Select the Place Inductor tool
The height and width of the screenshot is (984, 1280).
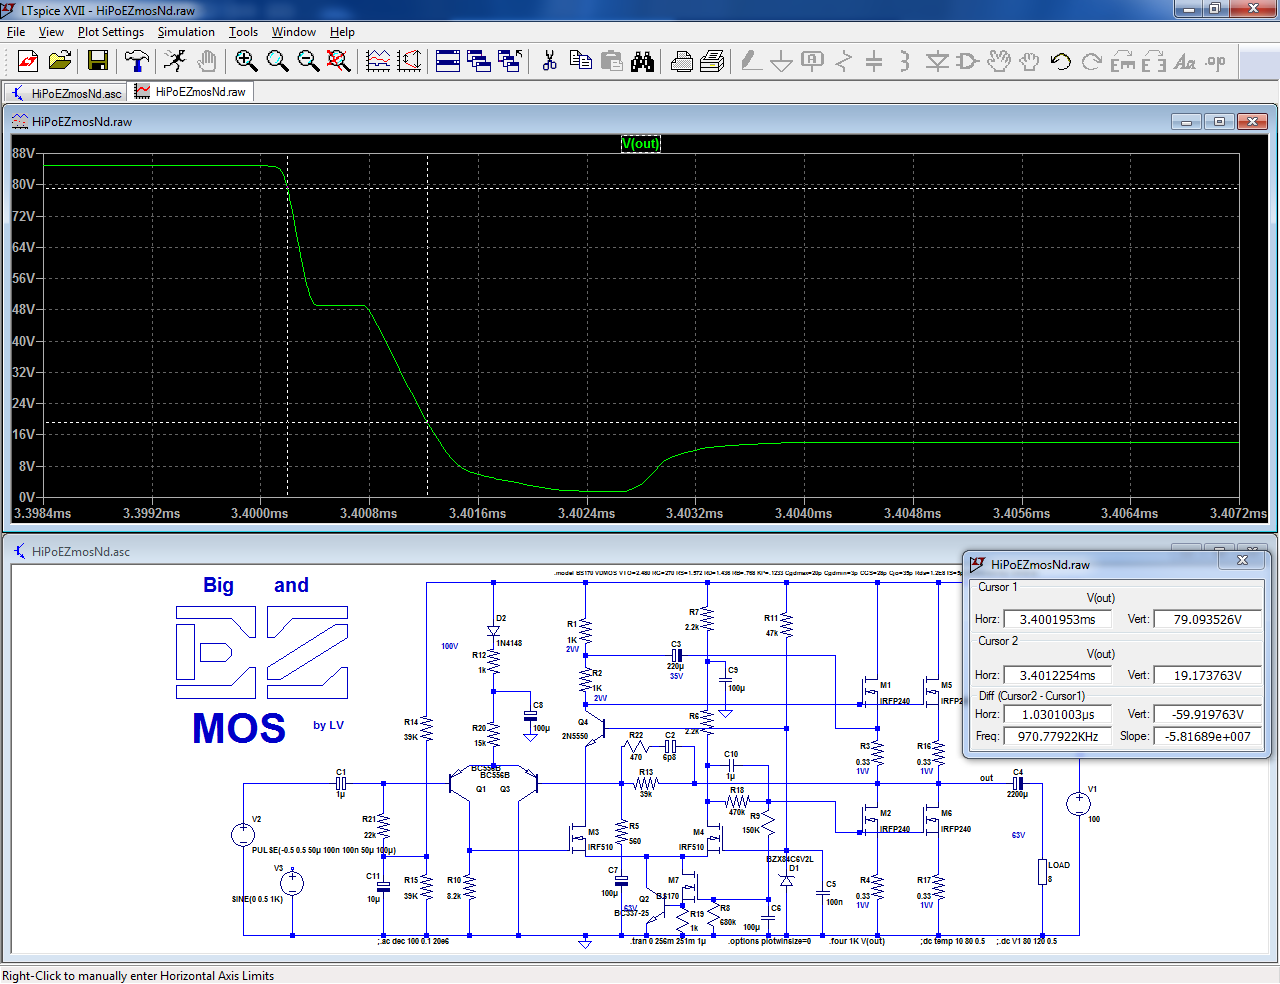905,61
